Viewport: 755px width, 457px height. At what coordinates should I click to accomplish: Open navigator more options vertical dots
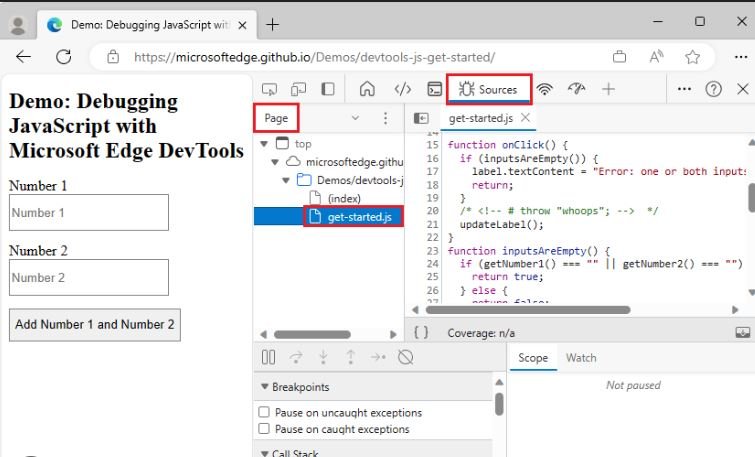coord(385,118)
